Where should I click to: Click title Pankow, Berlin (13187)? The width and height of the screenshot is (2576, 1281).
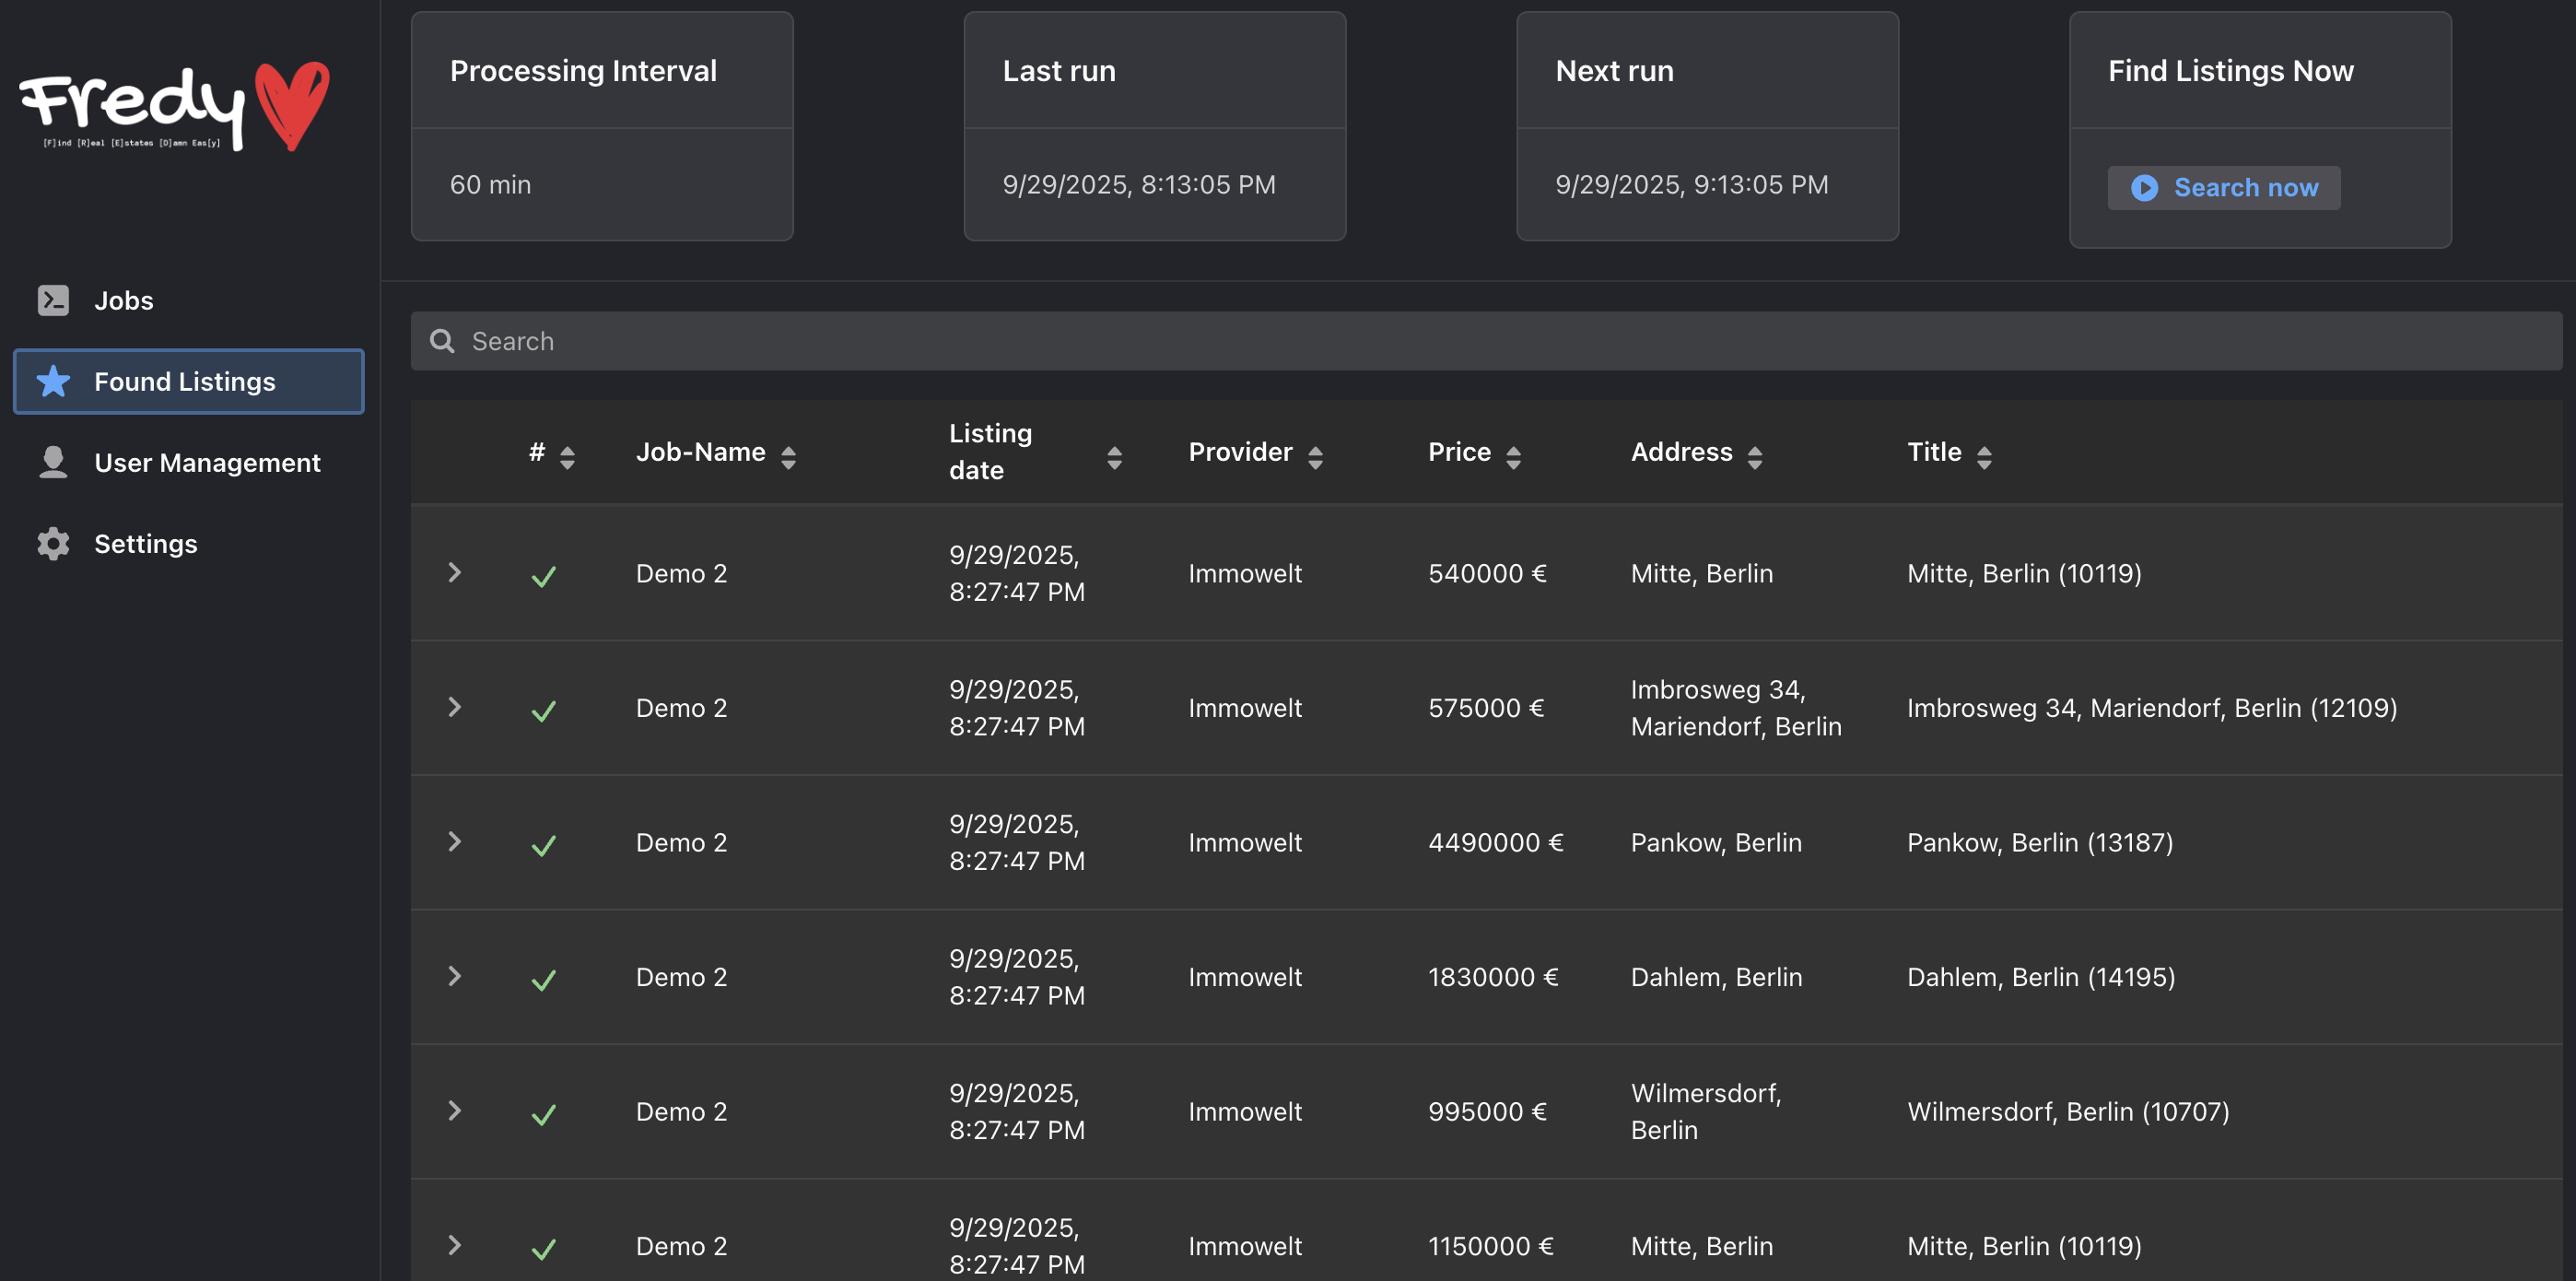[2040, 842]
